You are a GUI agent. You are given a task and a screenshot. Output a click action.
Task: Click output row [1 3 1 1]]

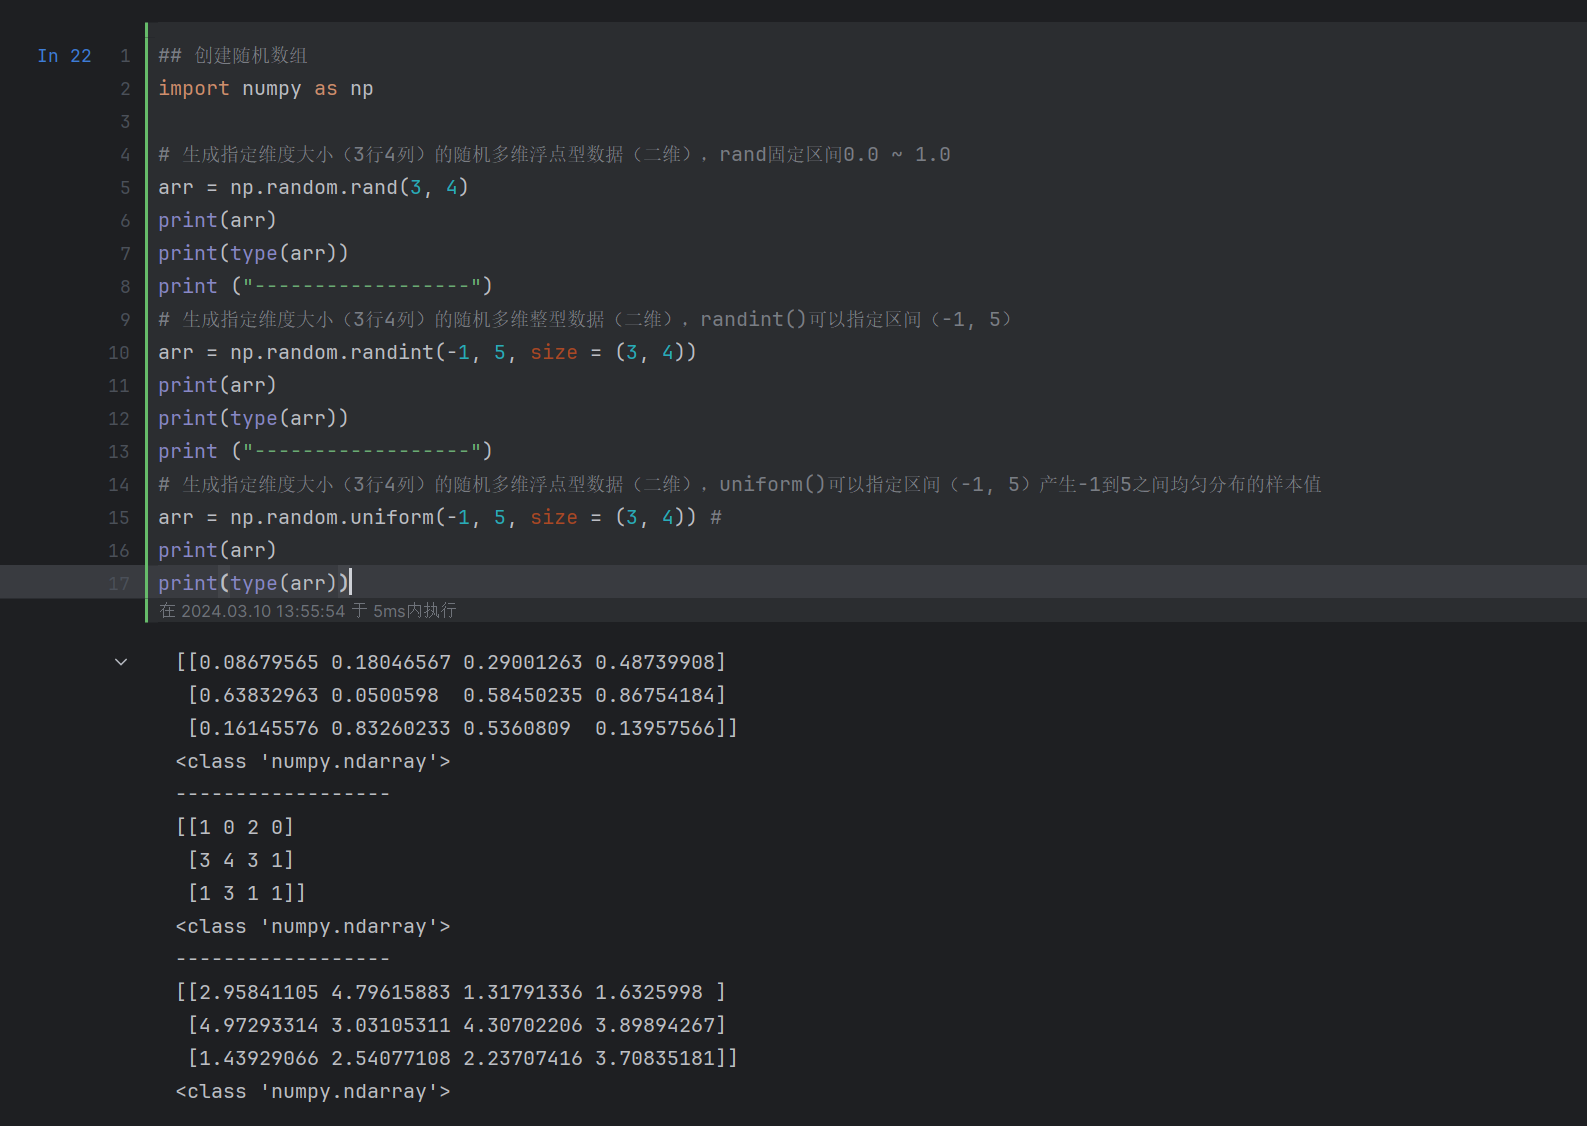coord(247,894)
